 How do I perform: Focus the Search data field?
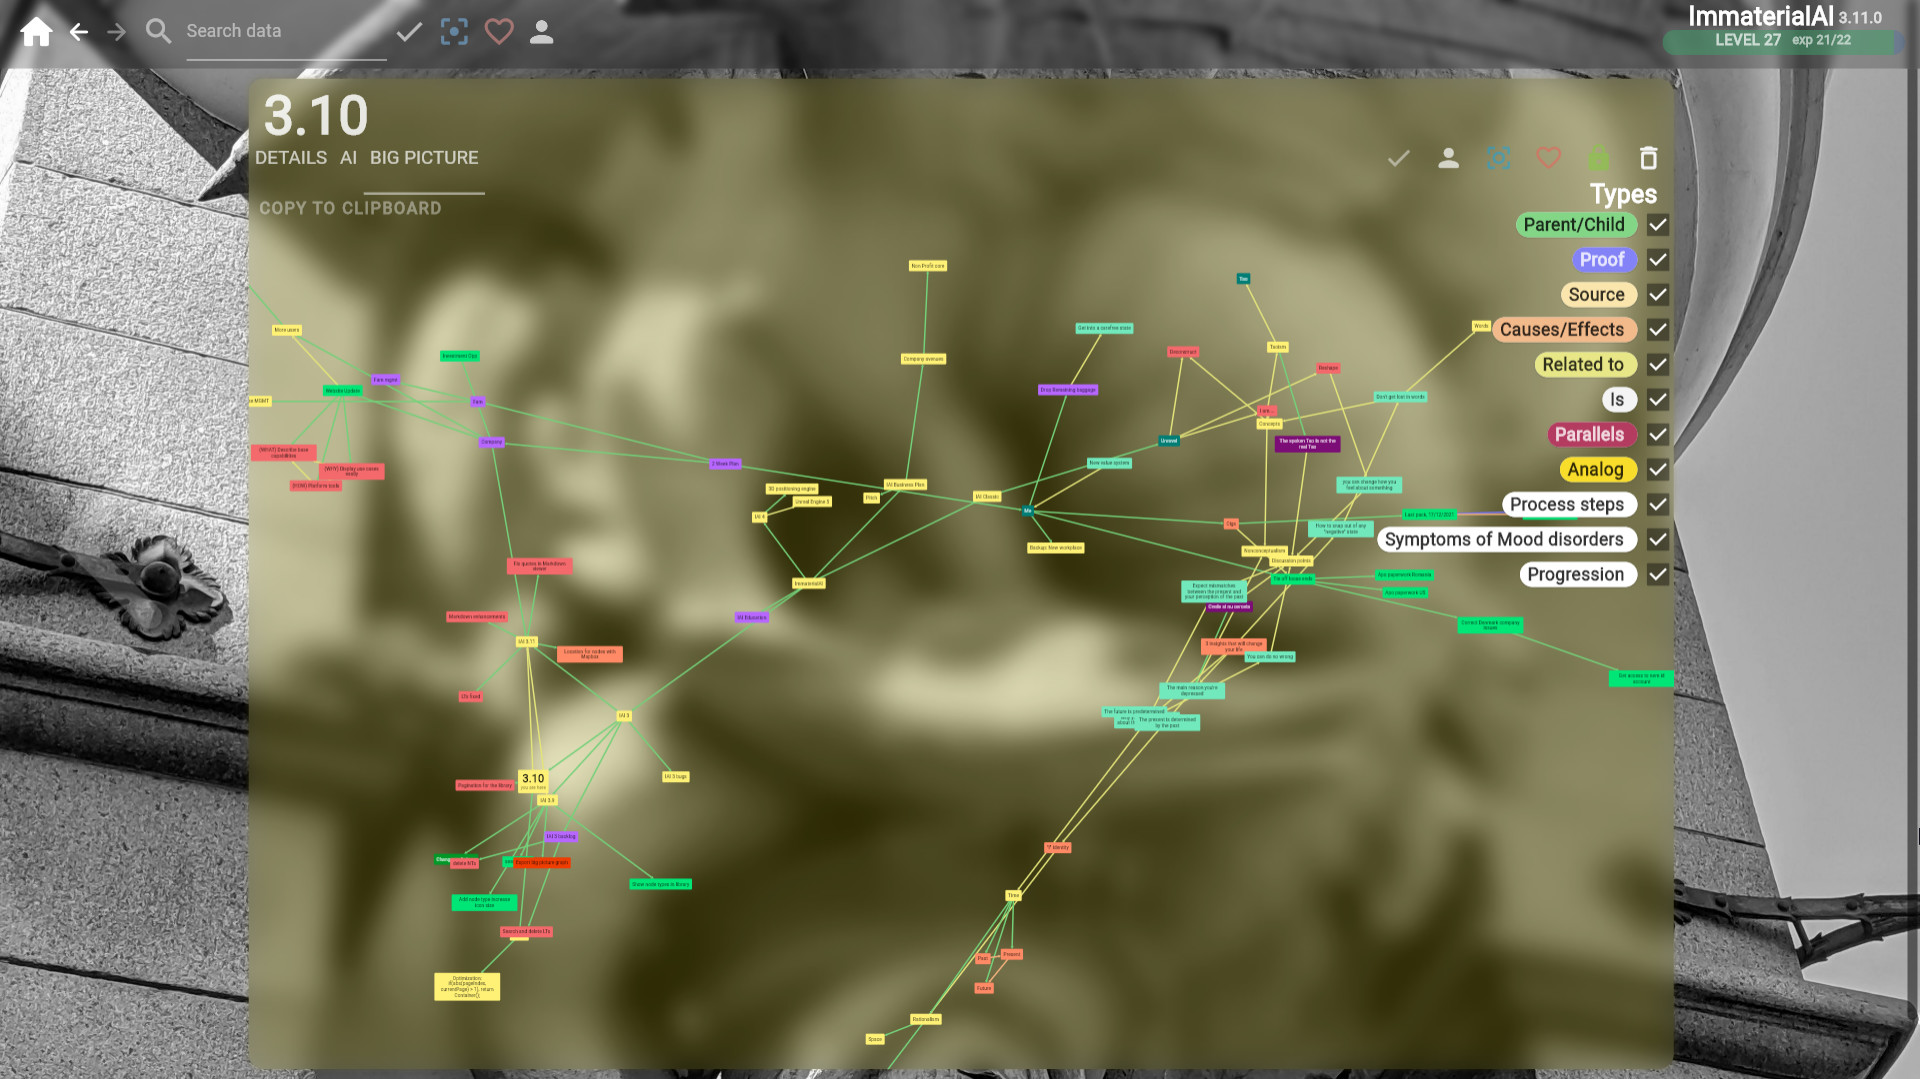coord(285,32)
